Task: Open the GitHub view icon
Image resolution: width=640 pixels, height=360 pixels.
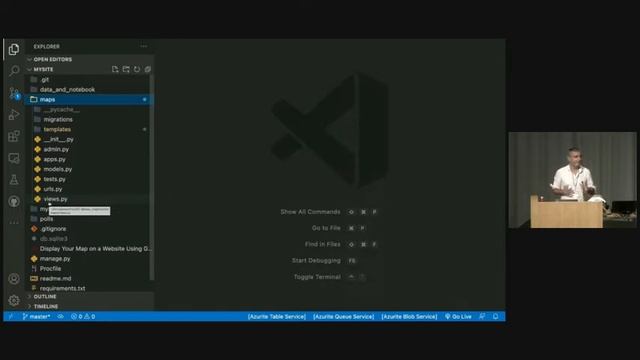Action: [14, 201]
